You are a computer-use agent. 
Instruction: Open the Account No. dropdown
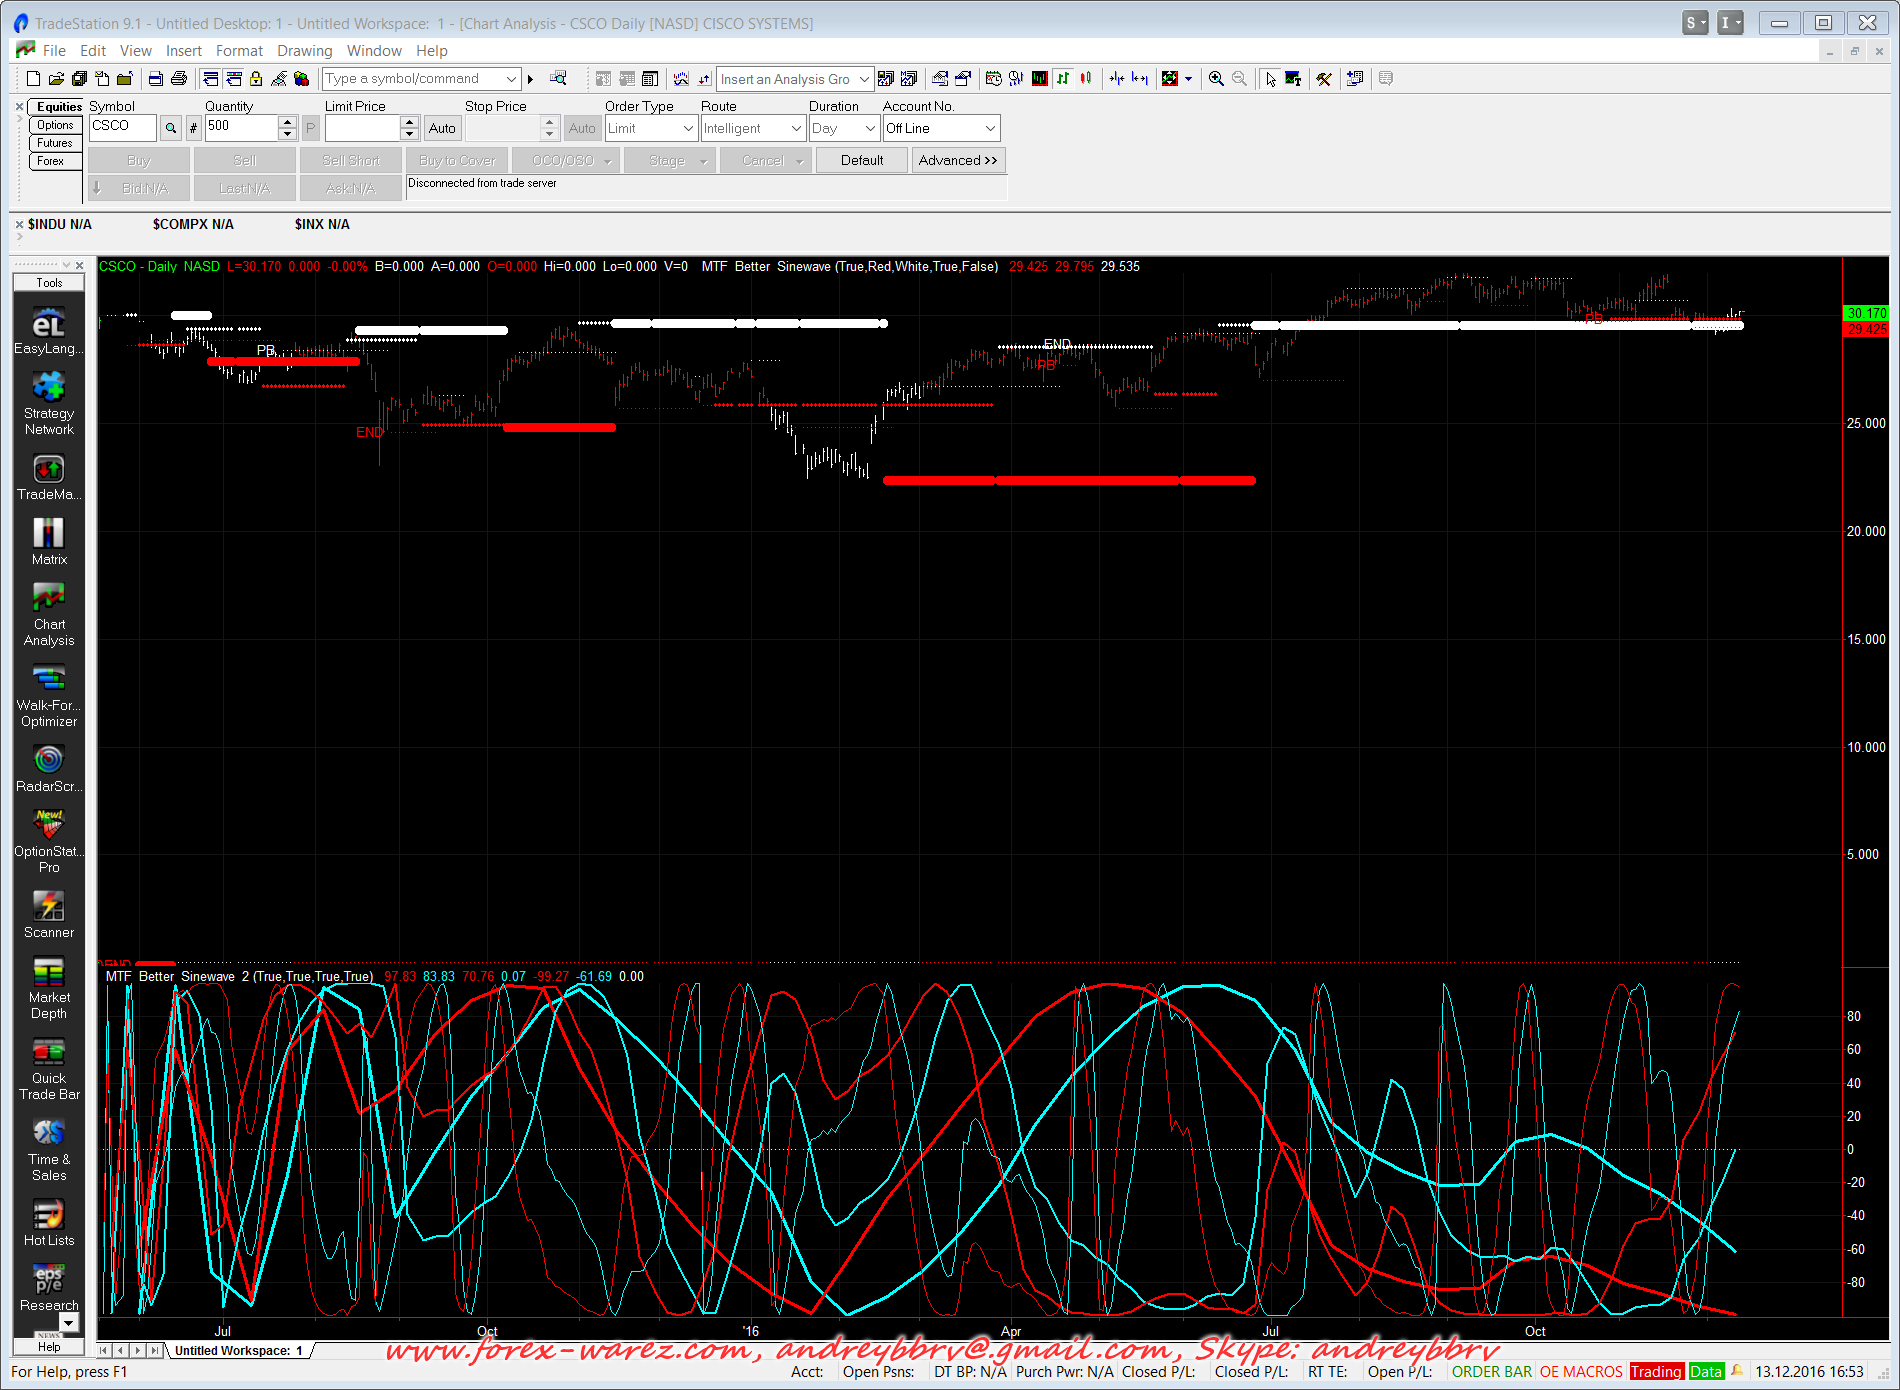(x=990, y=128)
